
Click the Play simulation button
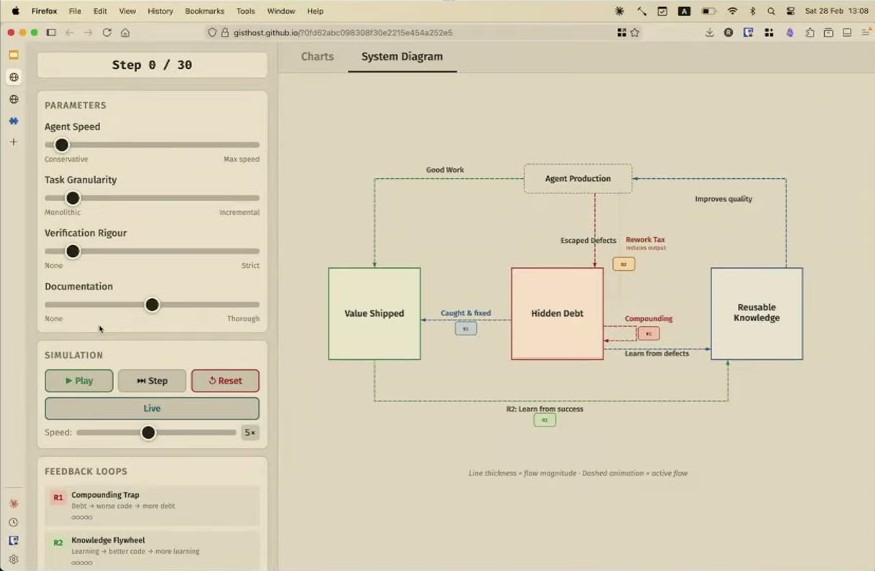pos(79,381)
